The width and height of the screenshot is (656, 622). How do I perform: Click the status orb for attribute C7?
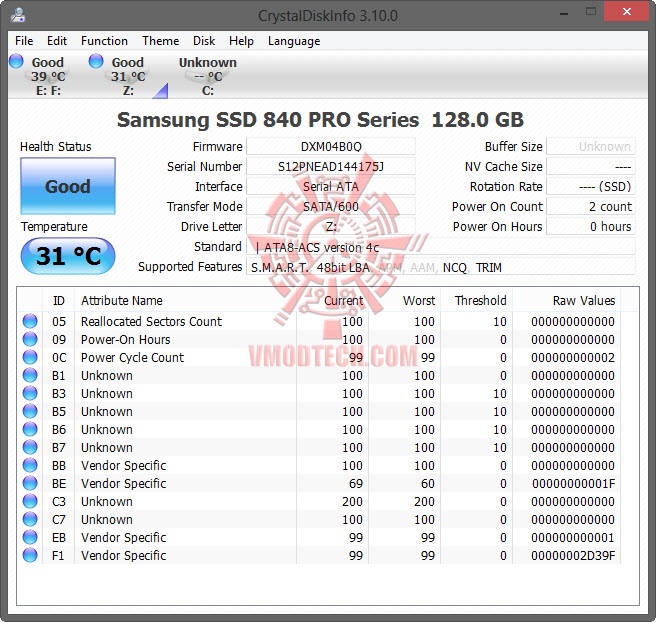30,519
